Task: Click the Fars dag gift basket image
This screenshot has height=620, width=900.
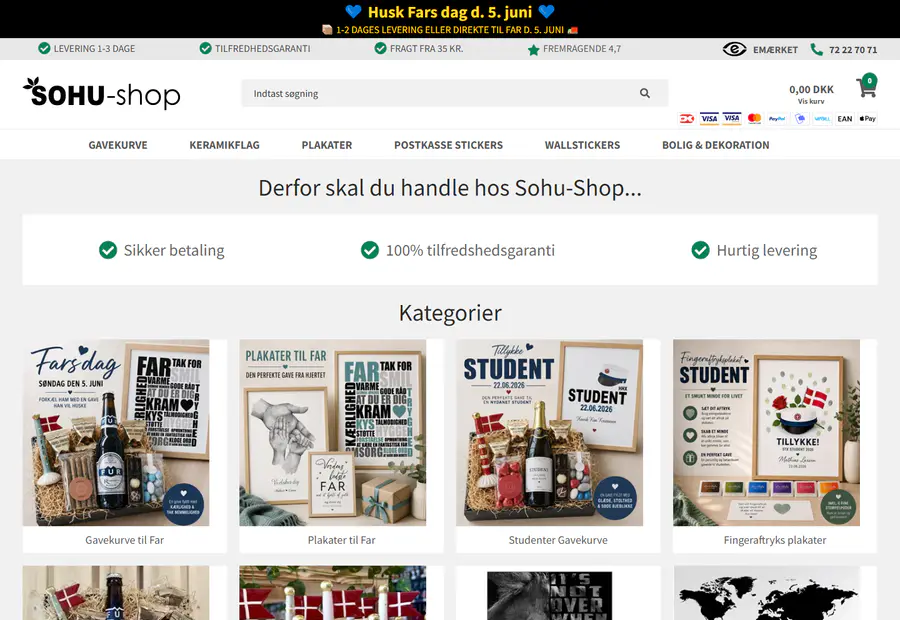Action: (116, 433)
